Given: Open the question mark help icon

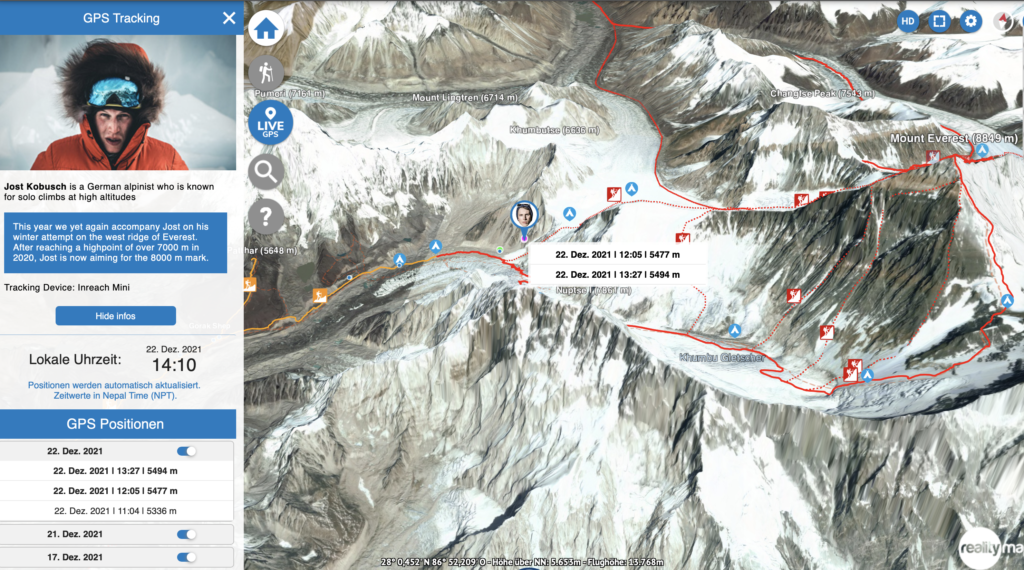Looking at the screenshot, I should pos(266,216).
